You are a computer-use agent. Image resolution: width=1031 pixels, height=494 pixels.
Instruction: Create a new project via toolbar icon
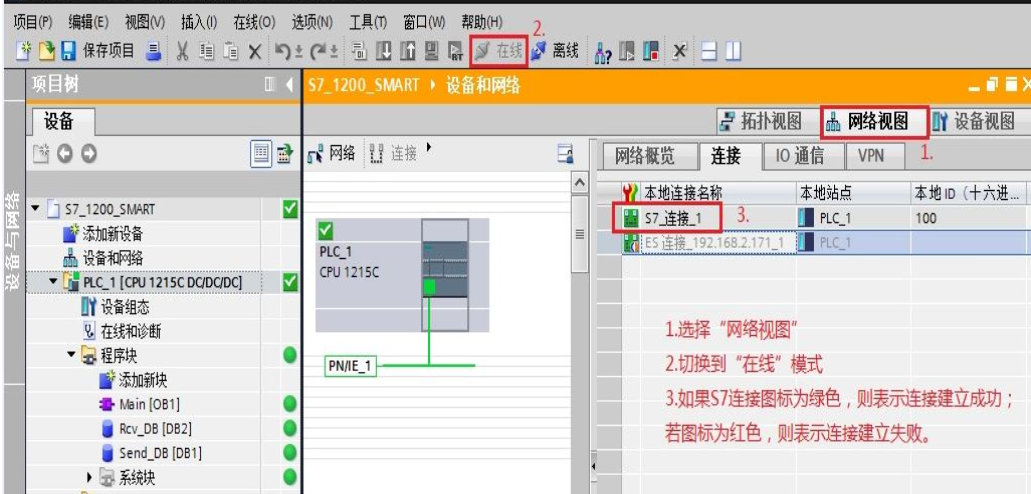23,51
